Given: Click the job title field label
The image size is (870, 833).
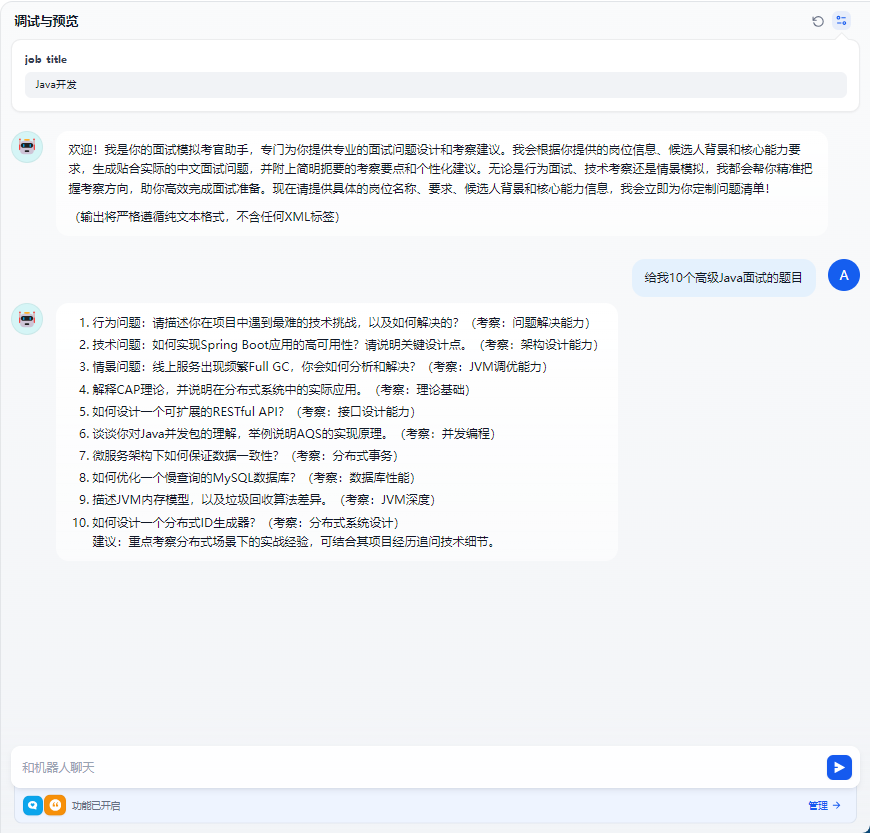Looking at the screenshot, I should [x=45, y=59].
